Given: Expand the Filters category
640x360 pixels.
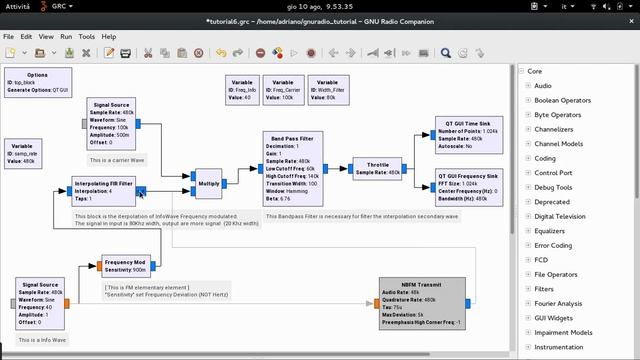Looking at the screenshot, I should 528,289.
